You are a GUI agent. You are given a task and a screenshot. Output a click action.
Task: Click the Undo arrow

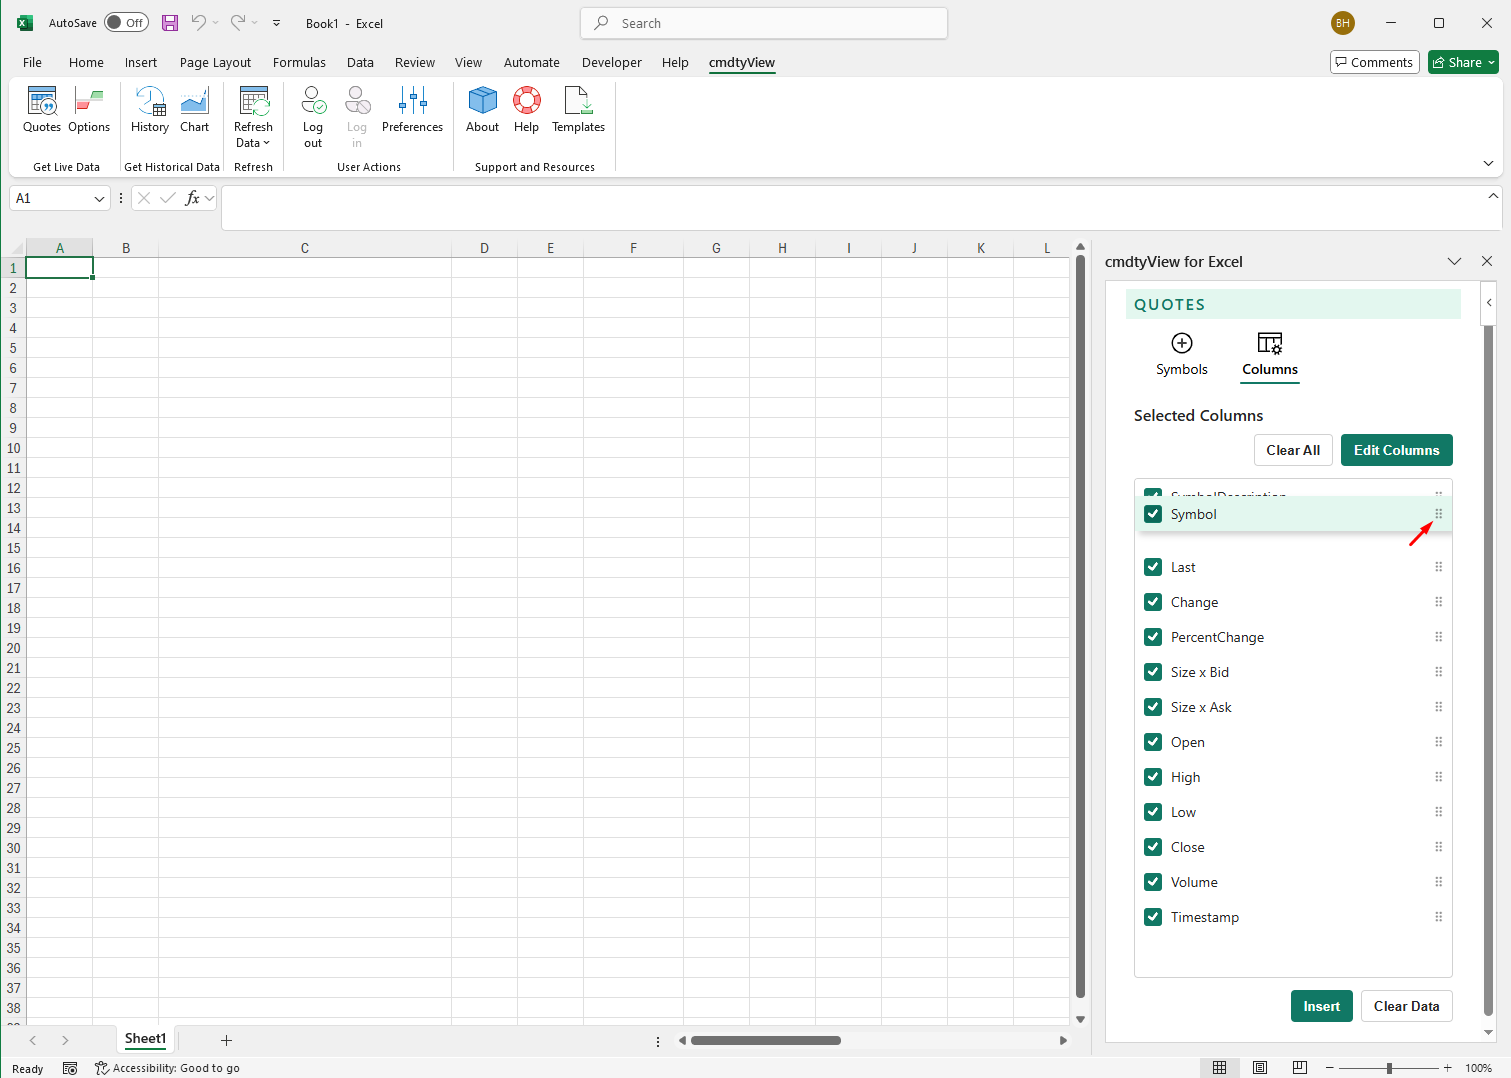(199, 22)
